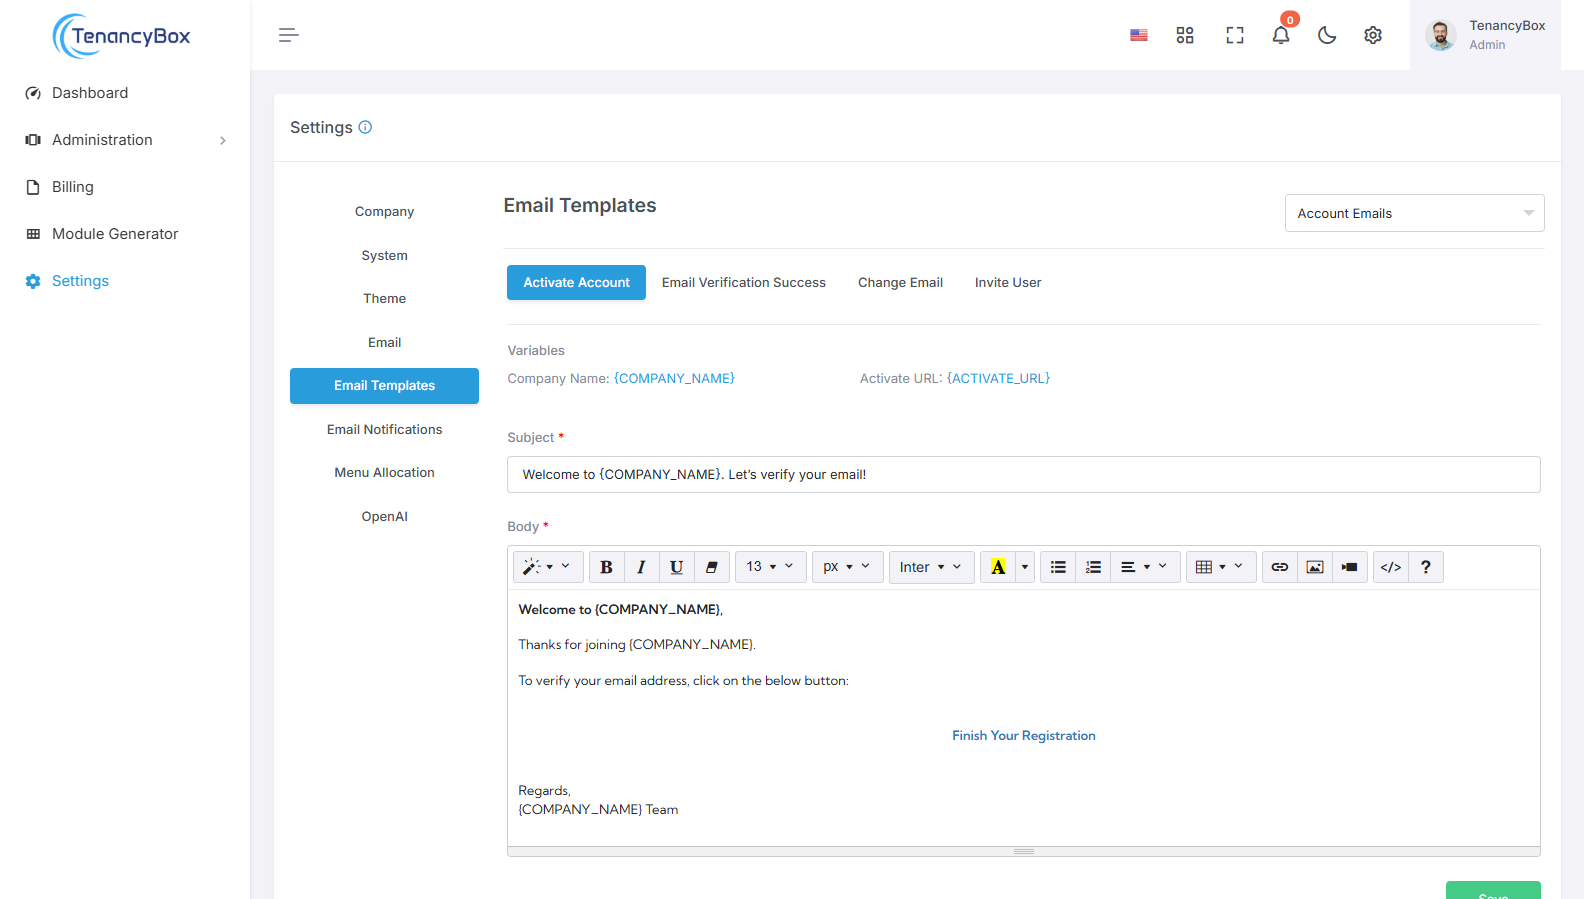
Task: Toggle dark mode with moon icon
Action: [x=1326, y=35]
